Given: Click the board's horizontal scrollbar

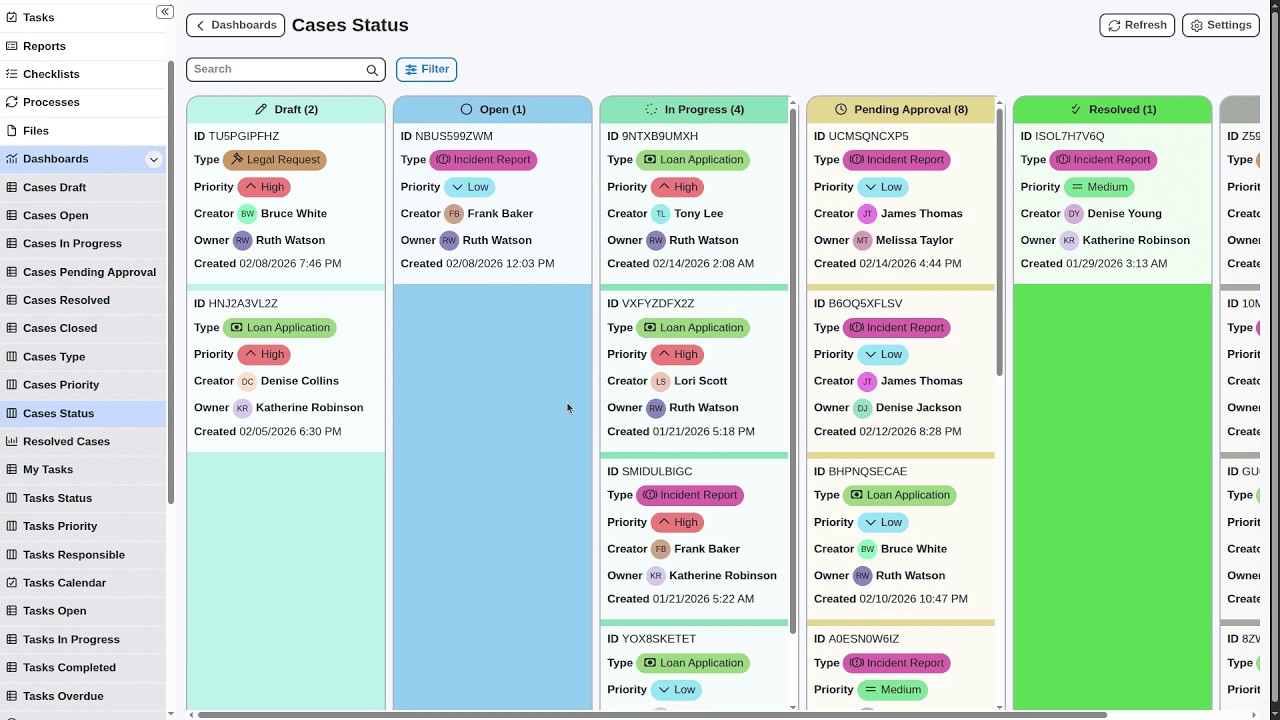Looking at the screenshot, I should pyautogui.click(x=652, y=714).
